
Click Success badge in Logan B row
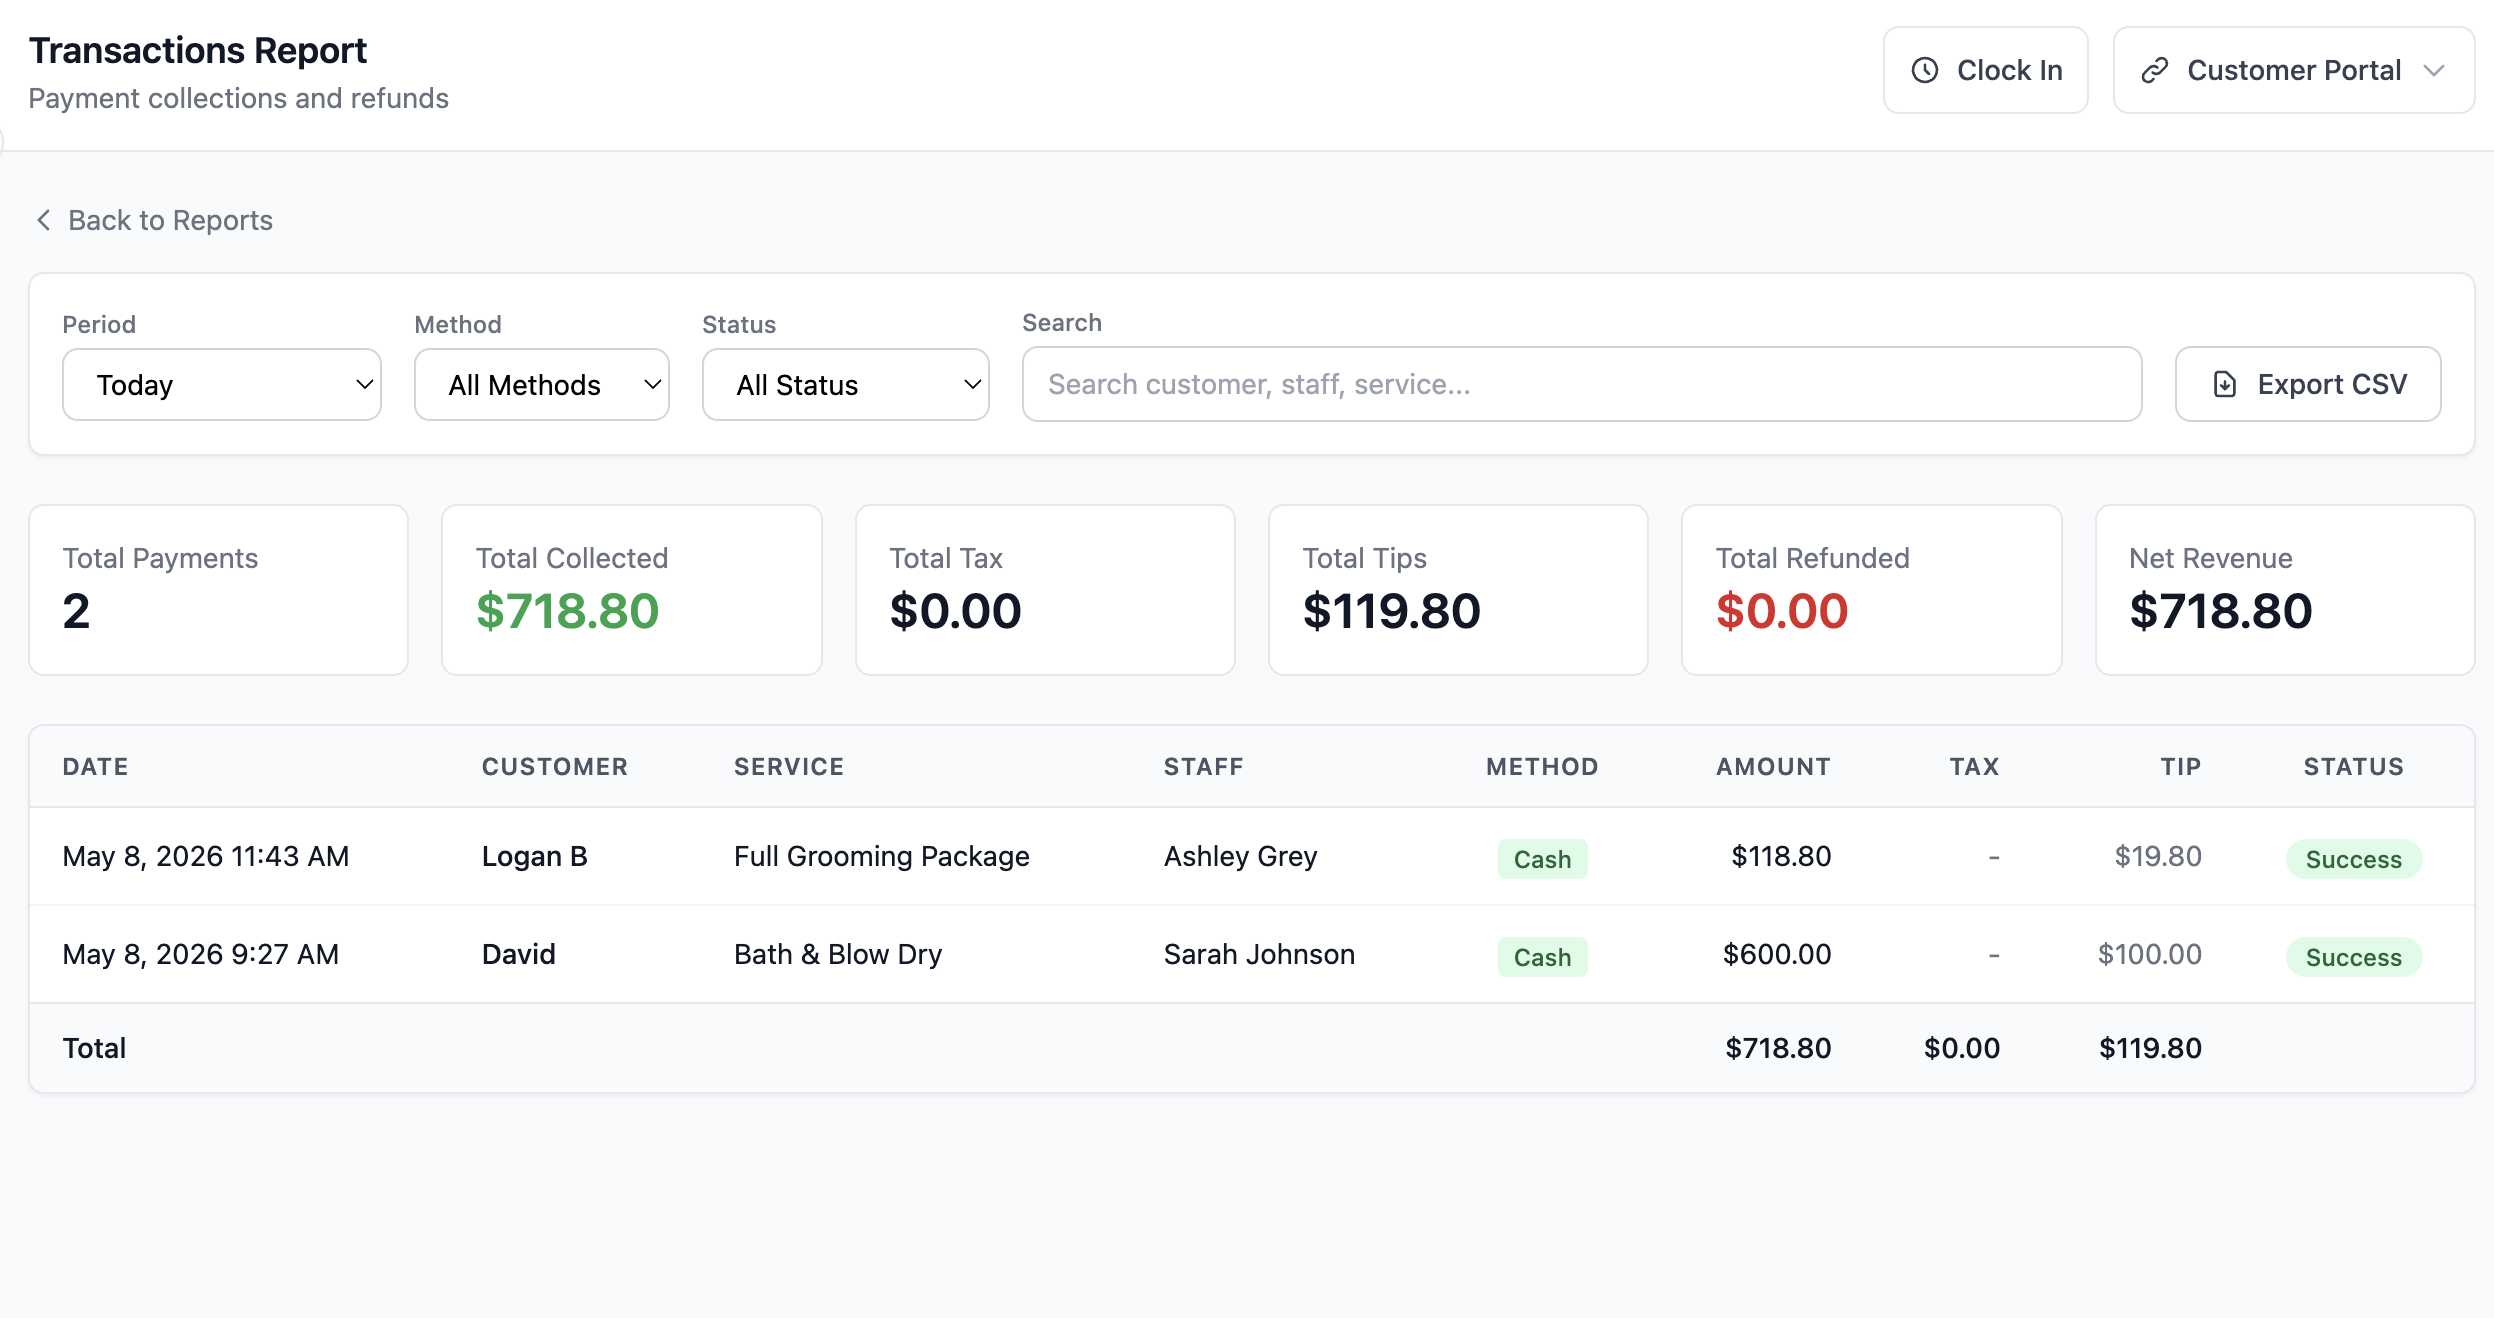2353,859
